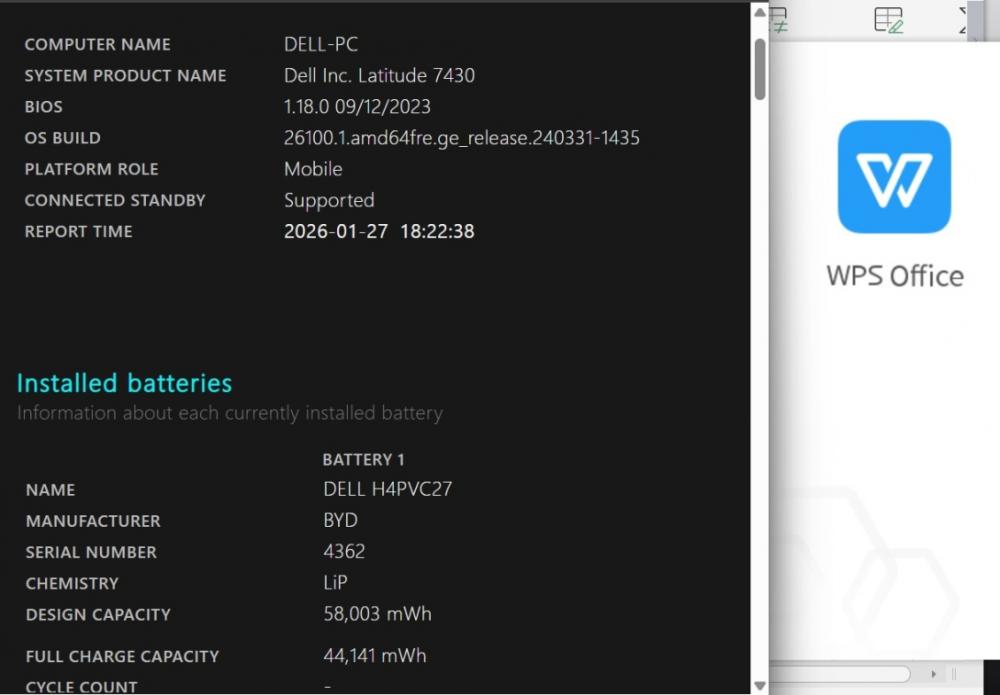The image size is (1000, 695).
Task: Click the battery report vertical scrollbar thumb
Action: pos(760,70)
